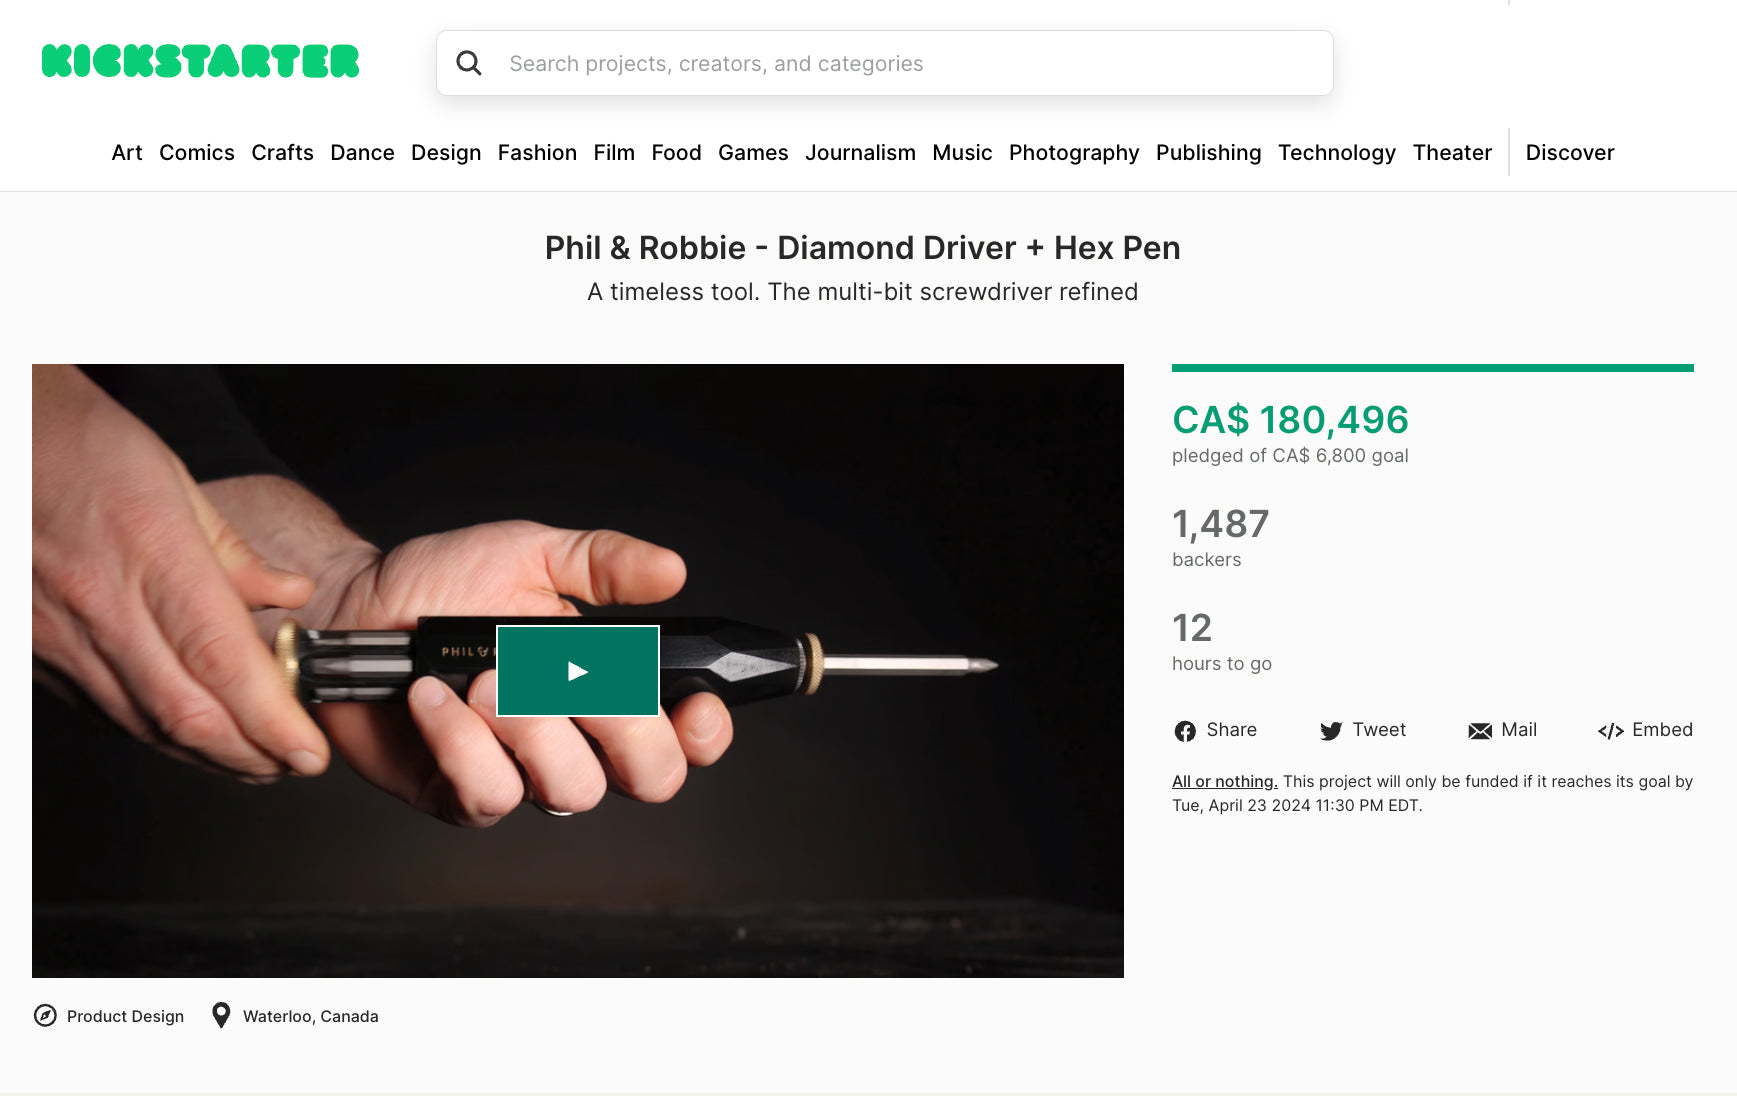Open the Design category
Image resolution: width=1737 pixels, height=1096 pixels.
tap(446, 153)
